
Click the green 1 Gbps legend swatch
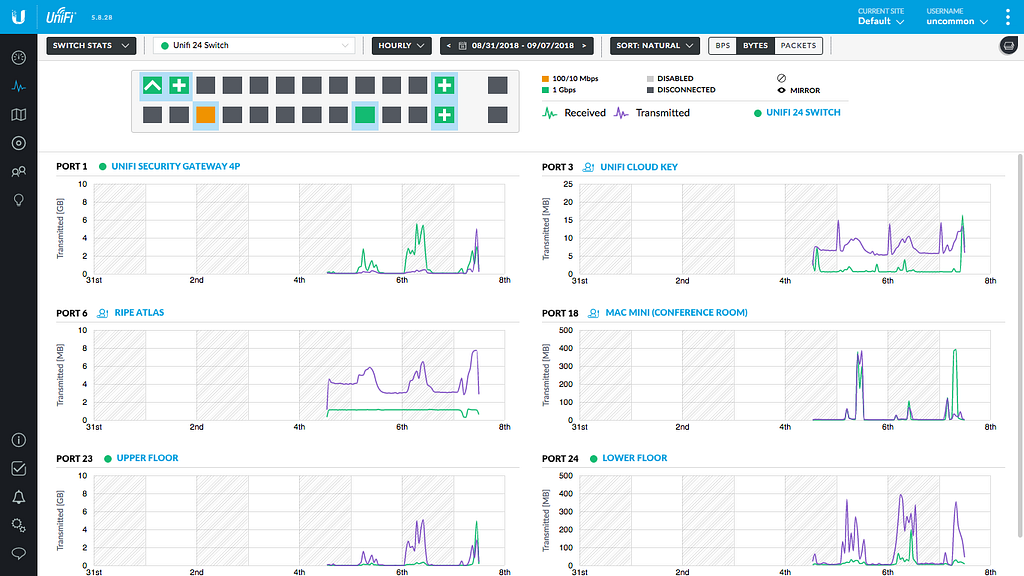(x=545, y=90)
